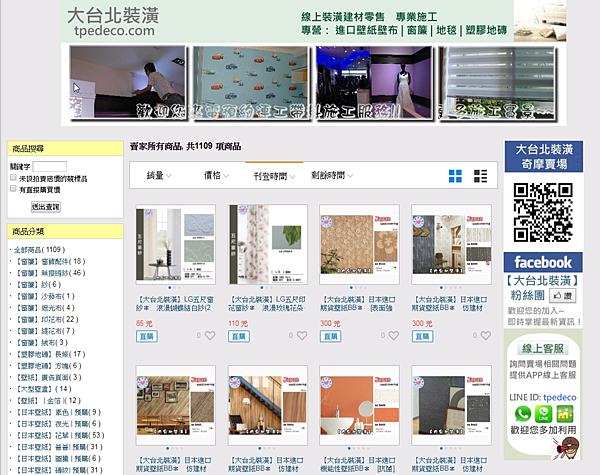Favorite the 85元 LG curtain item heart
The width and height of the screenshot is (600, 475).
click(x=210, y=336)
